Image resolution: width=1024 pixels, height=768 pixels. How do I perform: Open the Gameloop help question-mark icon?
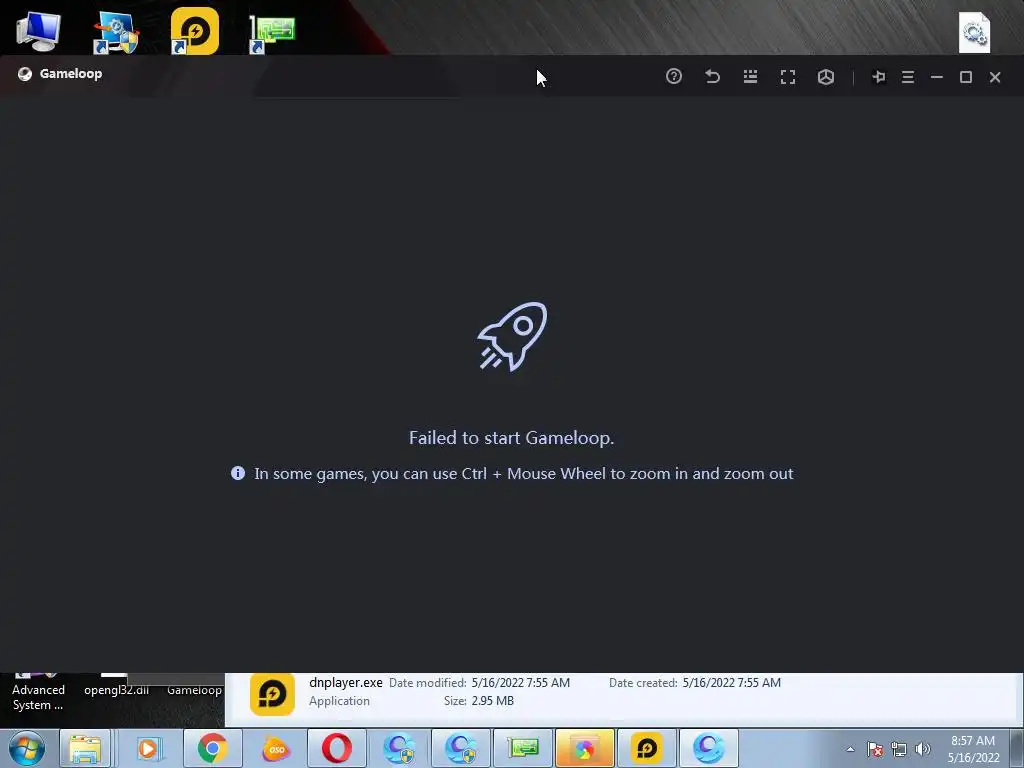click(674, 76)
